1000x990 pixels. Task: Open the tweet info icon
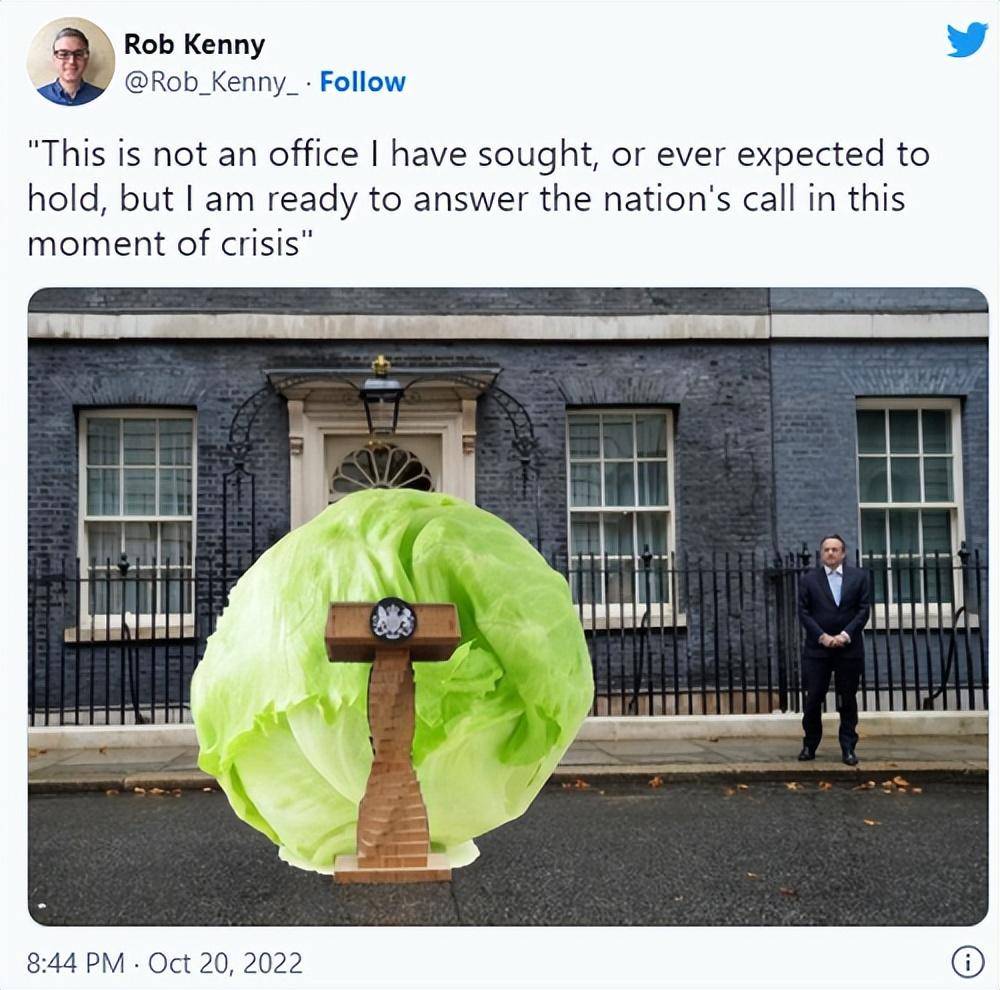pos(967,962)
